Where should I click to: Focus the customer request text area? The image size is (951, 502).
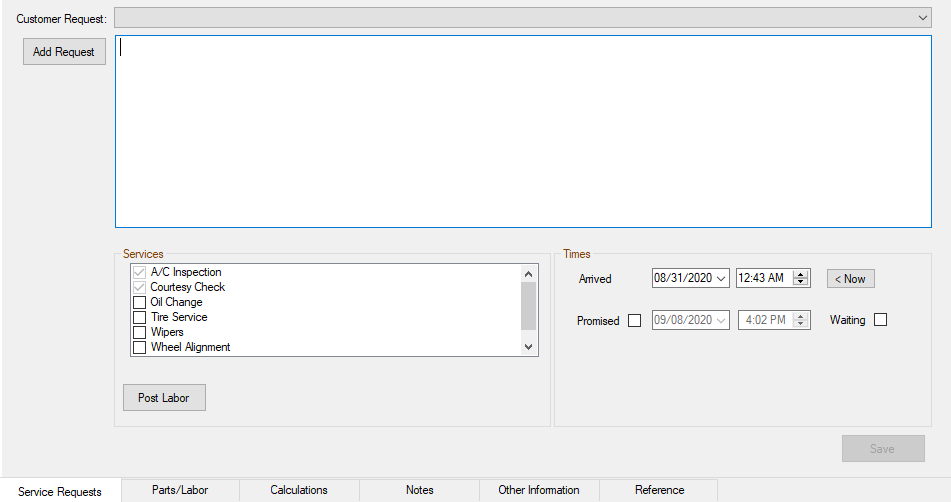pos(523,132)
